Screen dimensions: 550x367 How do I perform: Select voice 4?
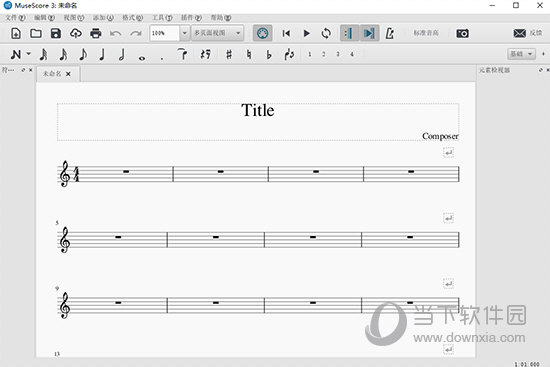click(351, 54)
